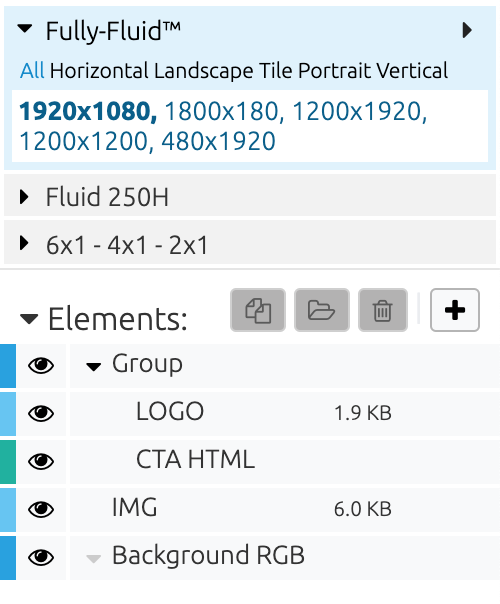500x604 pixels.
Task: Hide the IMG element via eye icon
Action: point(41,509)
